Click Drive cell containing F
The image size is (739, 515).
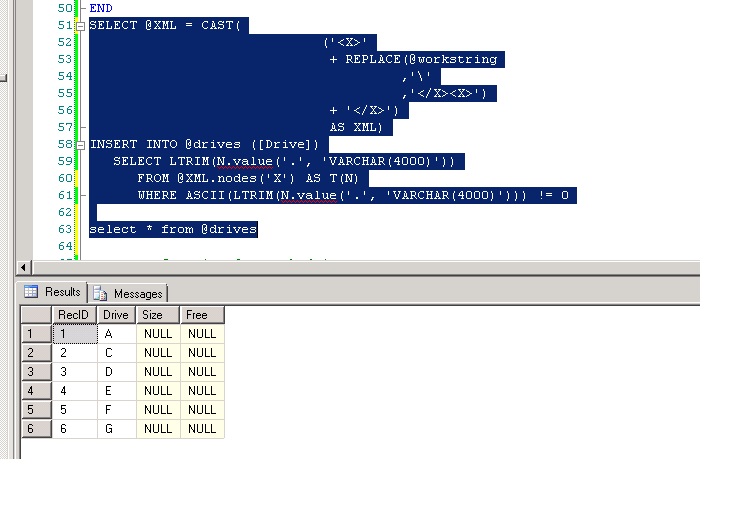(116, 410)
